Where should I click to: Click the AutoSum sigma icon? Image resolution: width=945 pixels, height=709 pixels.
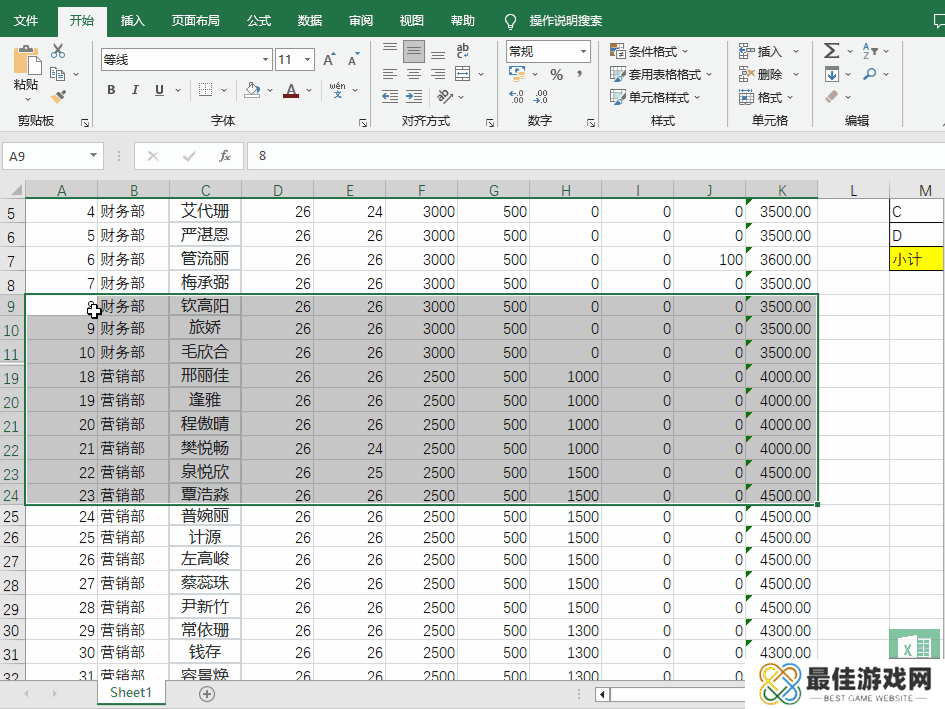click(831, 51)
